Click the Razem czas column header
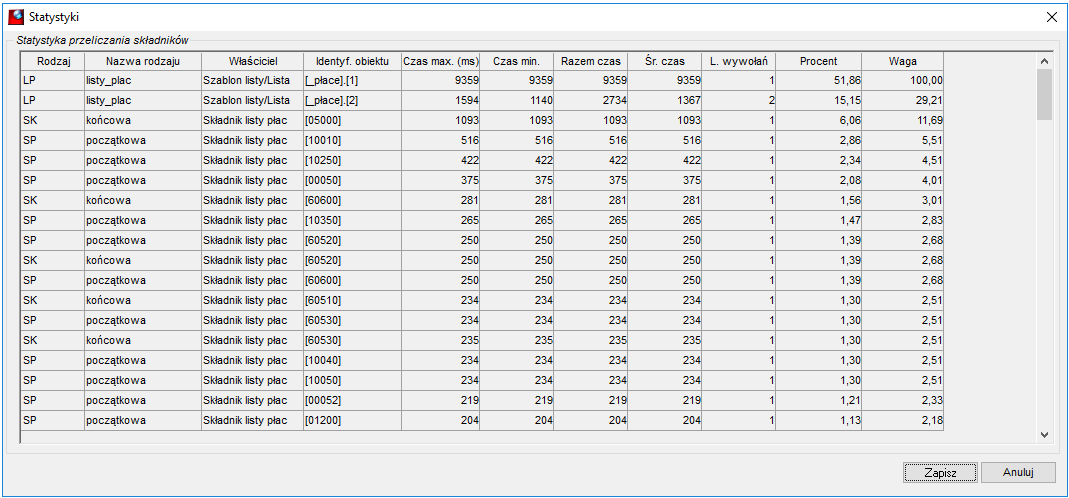The image size is (1069, 498). pyautogui.click(x=590, y=61)
